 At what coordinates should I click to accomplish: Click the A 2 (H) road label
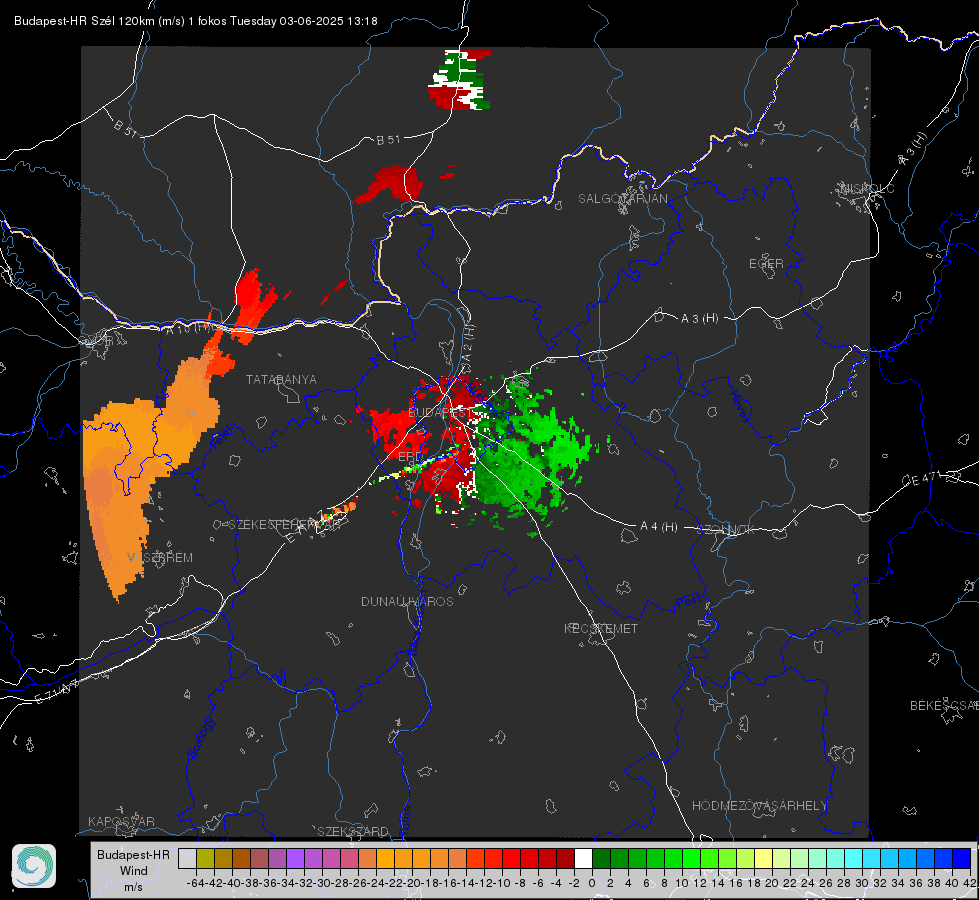[x=468, y=344]
